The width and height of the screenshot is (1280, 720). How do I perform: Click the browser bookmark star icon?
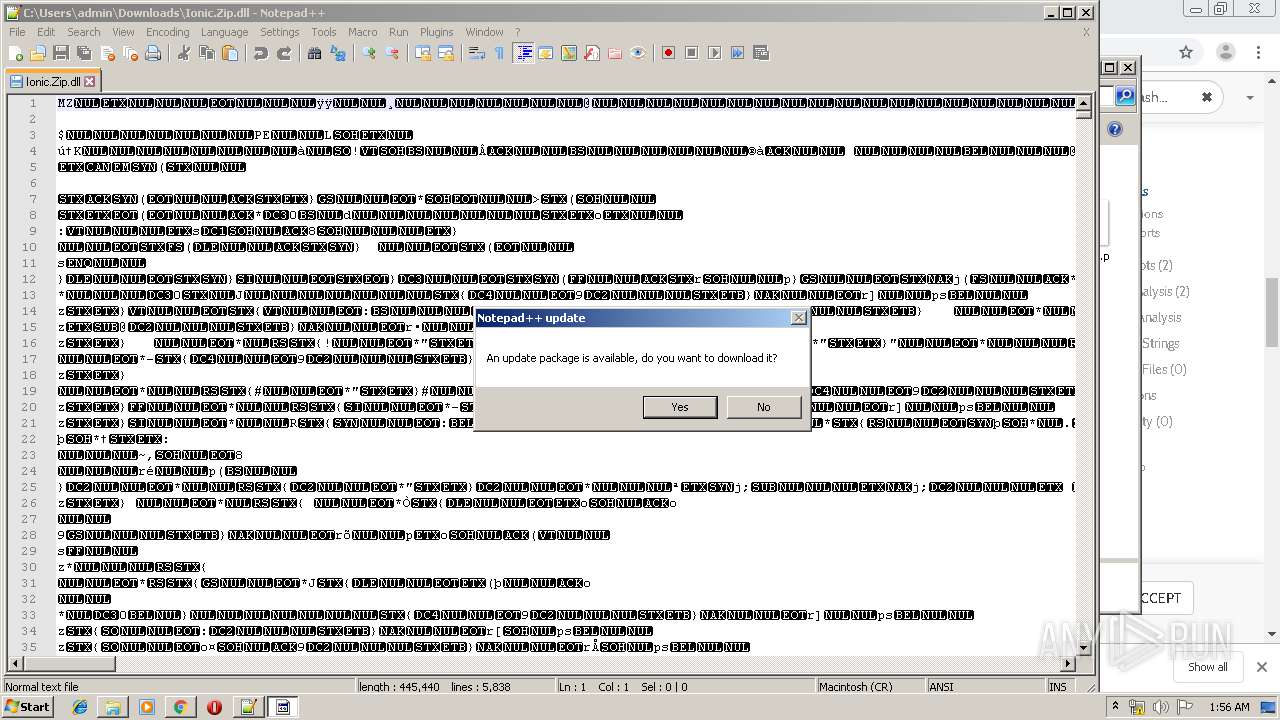[1186, 52]
